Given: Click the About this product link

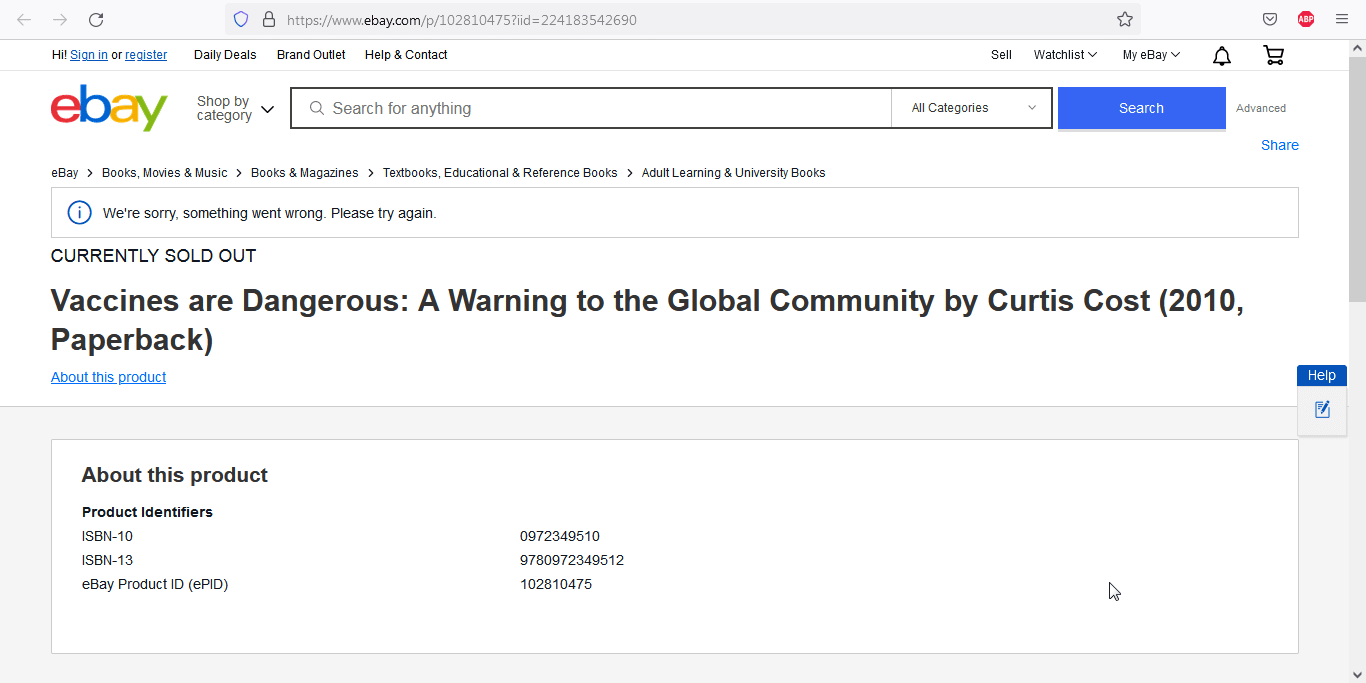Looking at the screenshot, I should (108, 377).
